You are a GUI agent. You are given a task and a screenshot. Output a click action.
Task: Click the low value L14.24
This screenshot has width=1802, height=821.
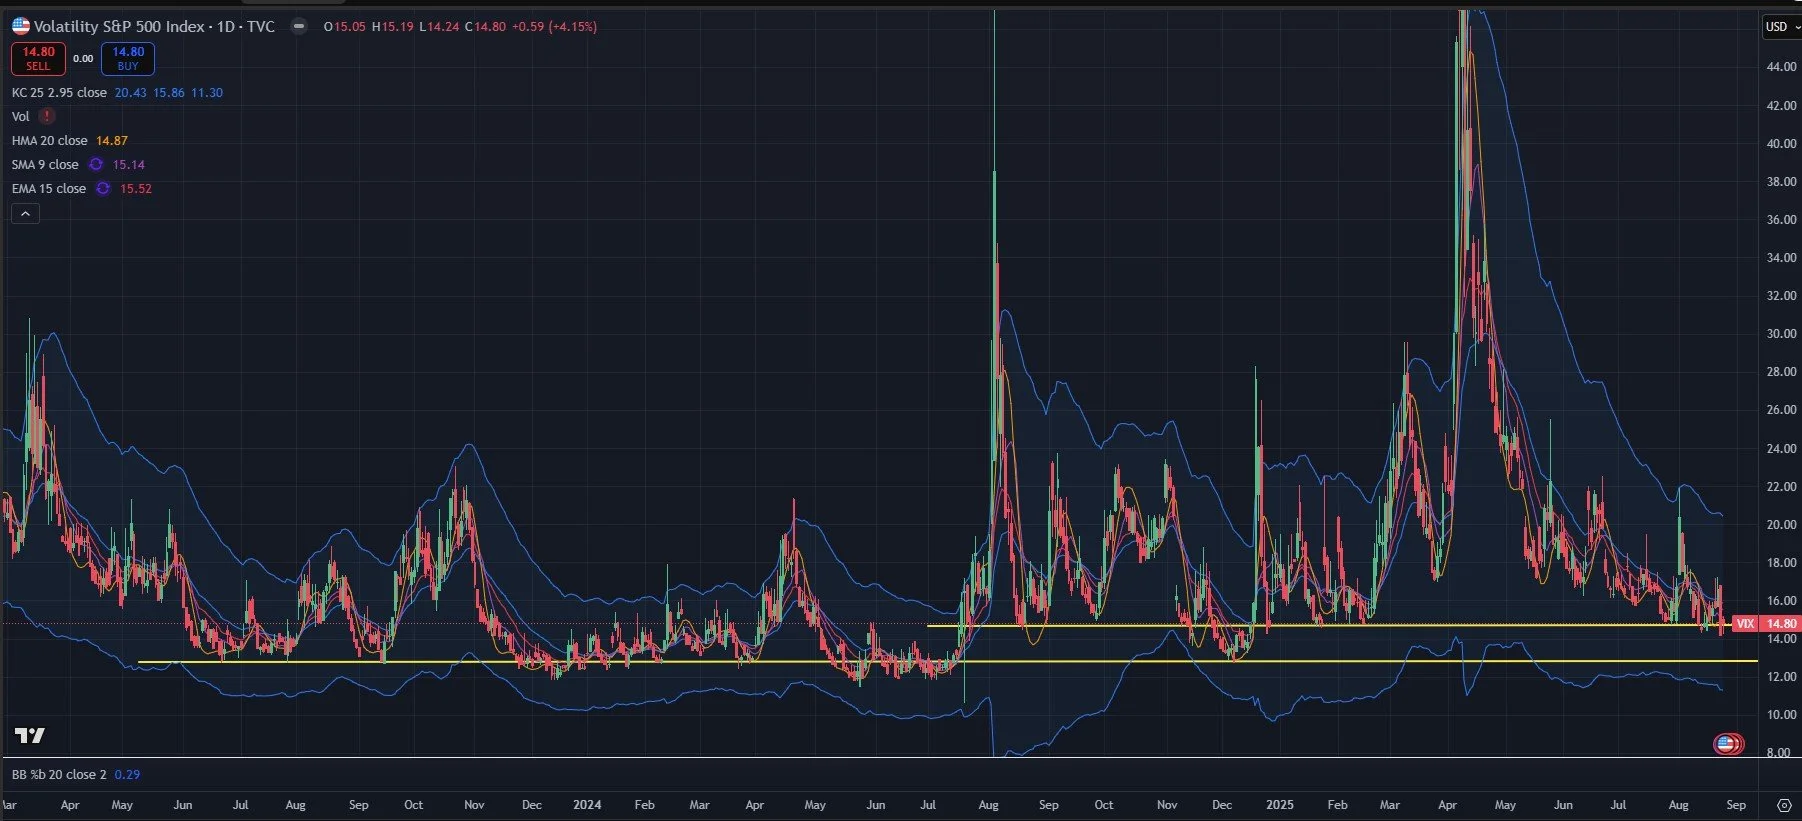click(x=439, y=27)
